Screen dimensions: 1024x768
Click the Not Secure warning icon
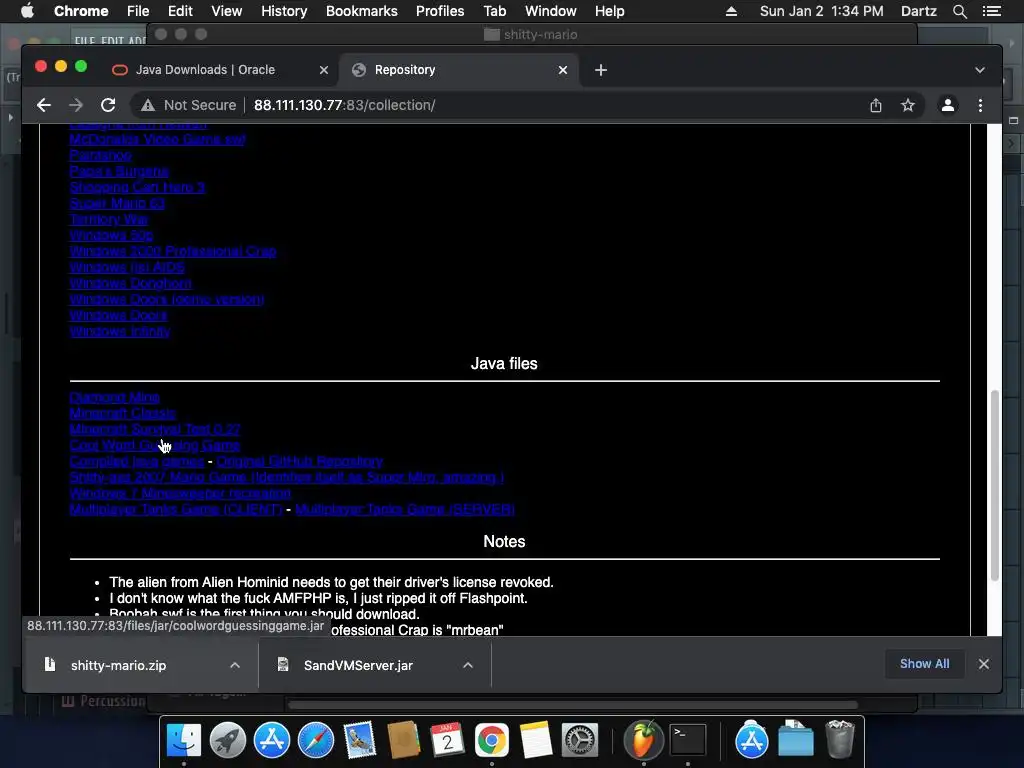click(148, 105)
